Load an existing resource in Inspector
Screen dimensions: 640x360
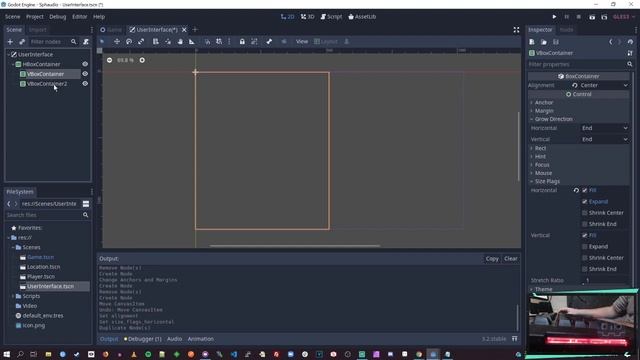tap(544, 42)
